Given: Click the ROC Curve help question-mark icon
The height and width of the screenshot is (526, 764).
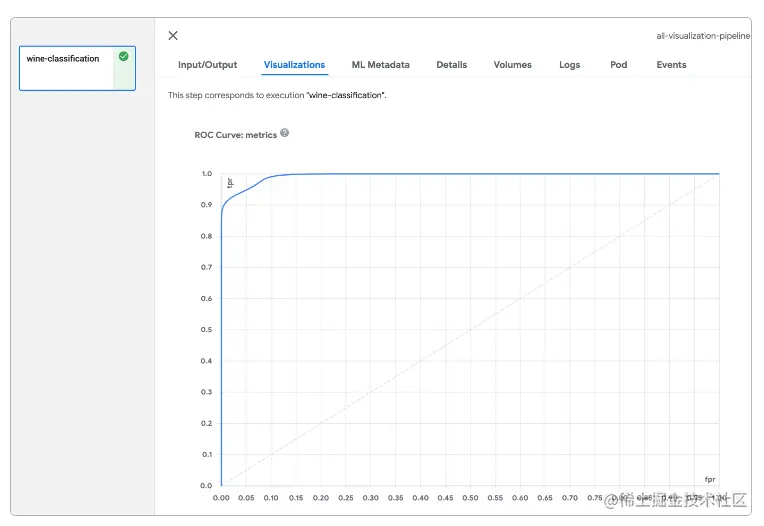Looking at the screenshot, I should tap(285, 132).
